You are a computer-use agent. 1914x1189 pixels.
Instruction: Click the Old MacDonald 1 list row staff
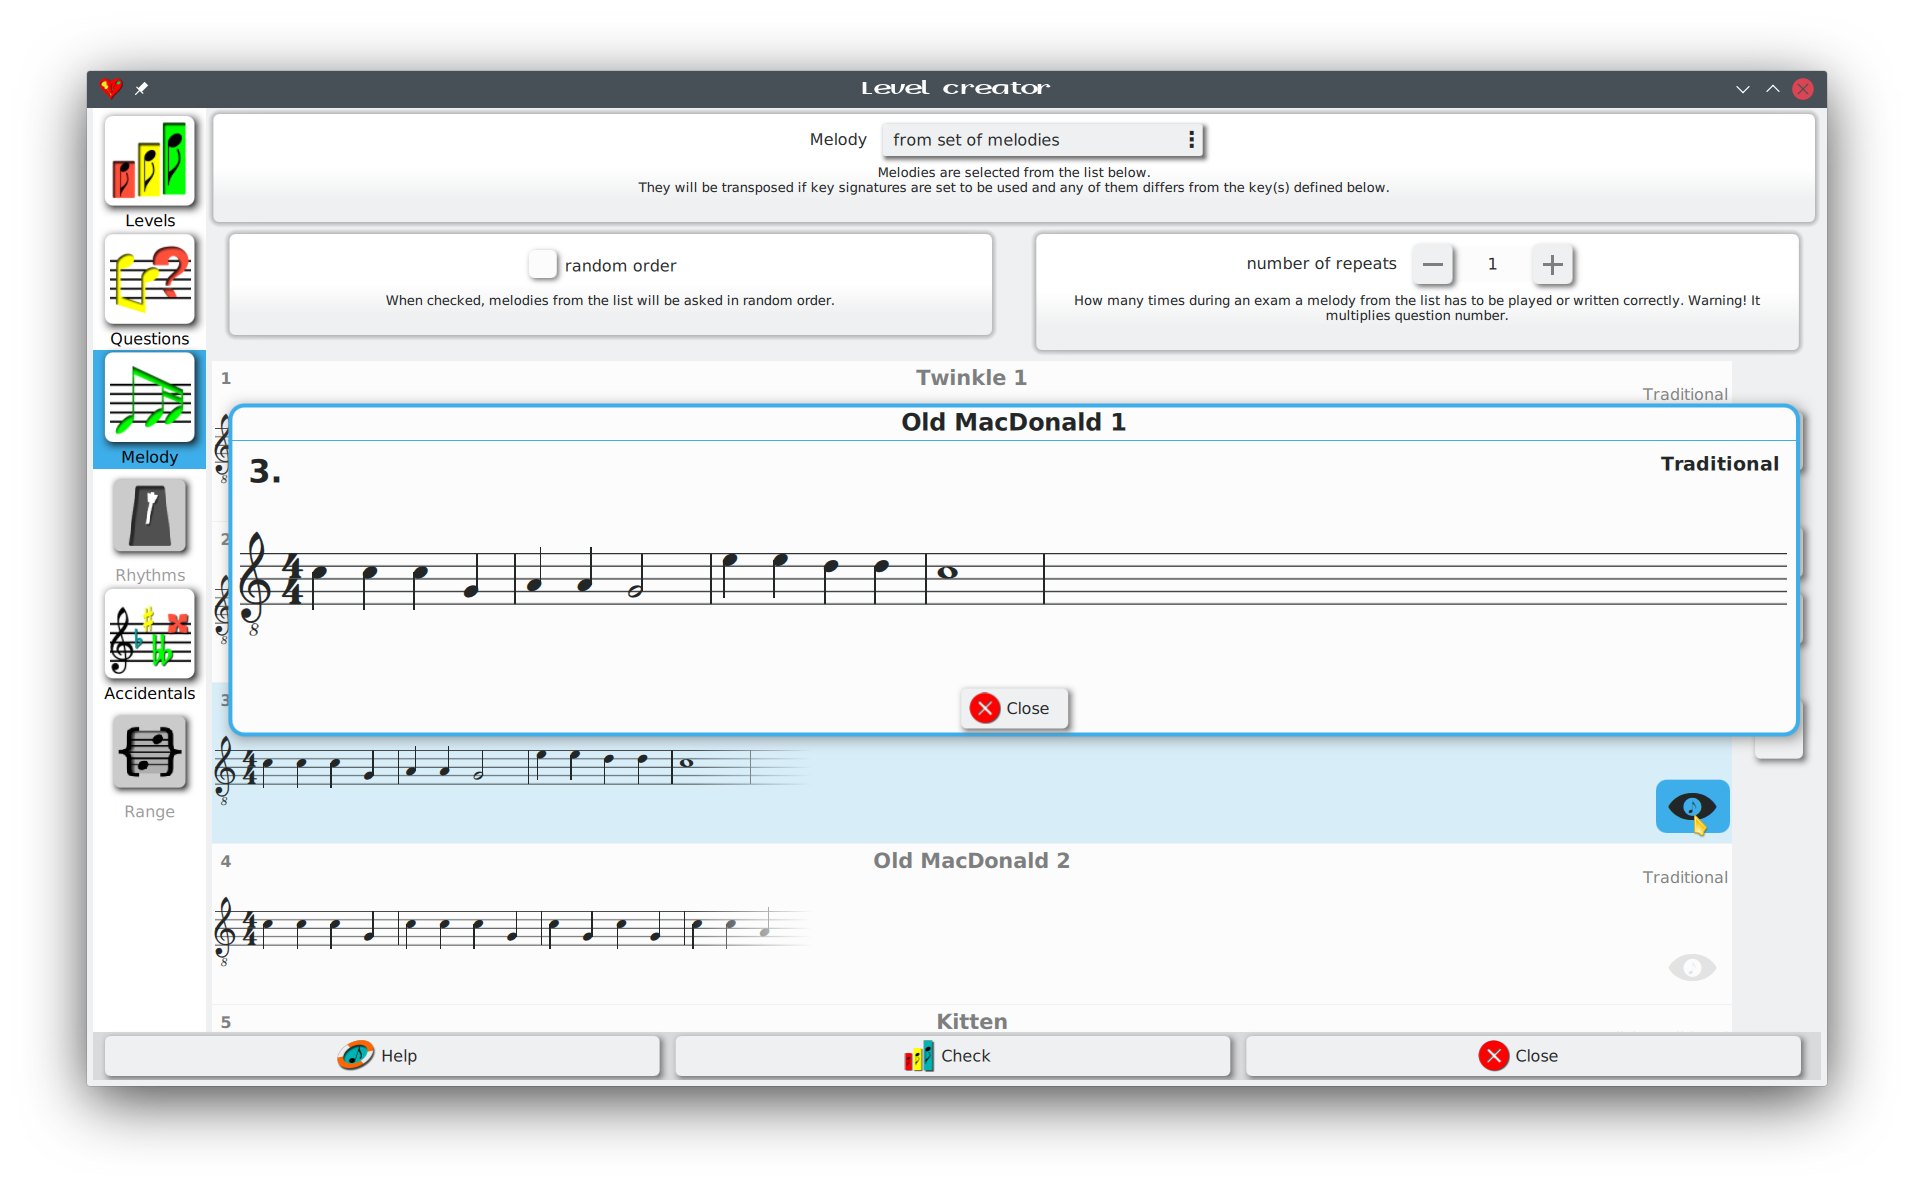point(510,770)
